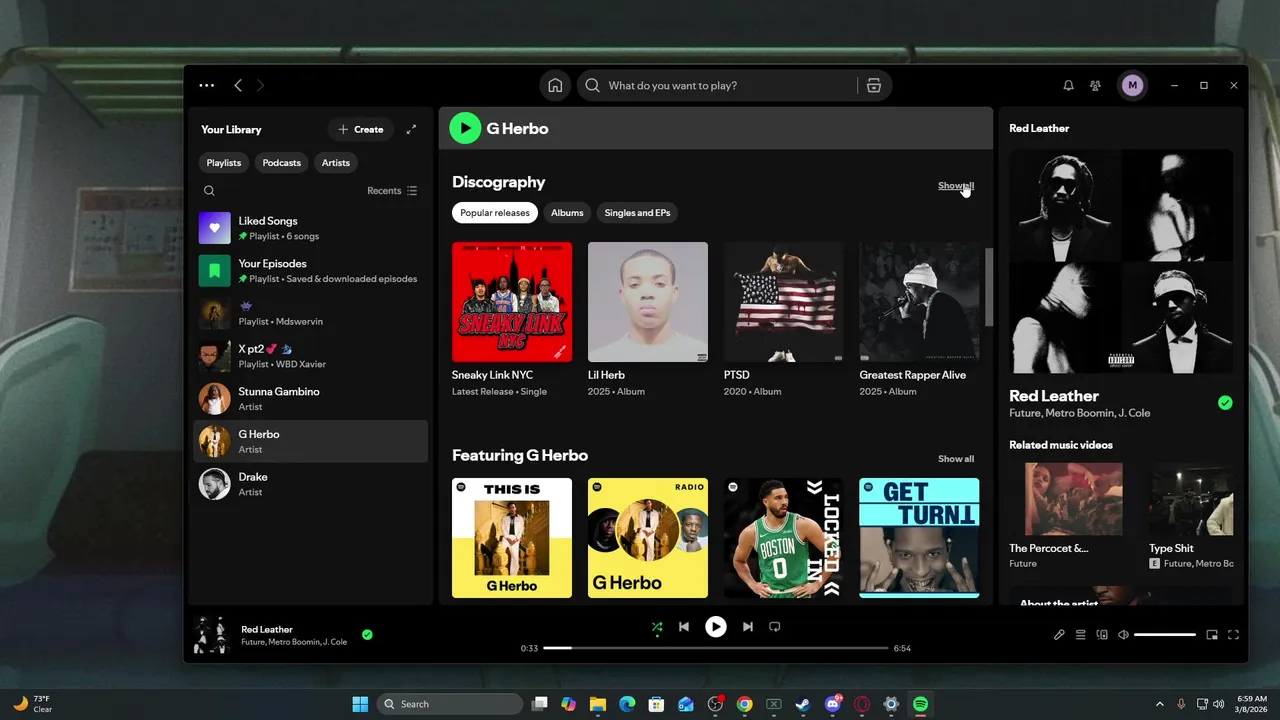Go back with the left arrow

[x=238, y=86]
